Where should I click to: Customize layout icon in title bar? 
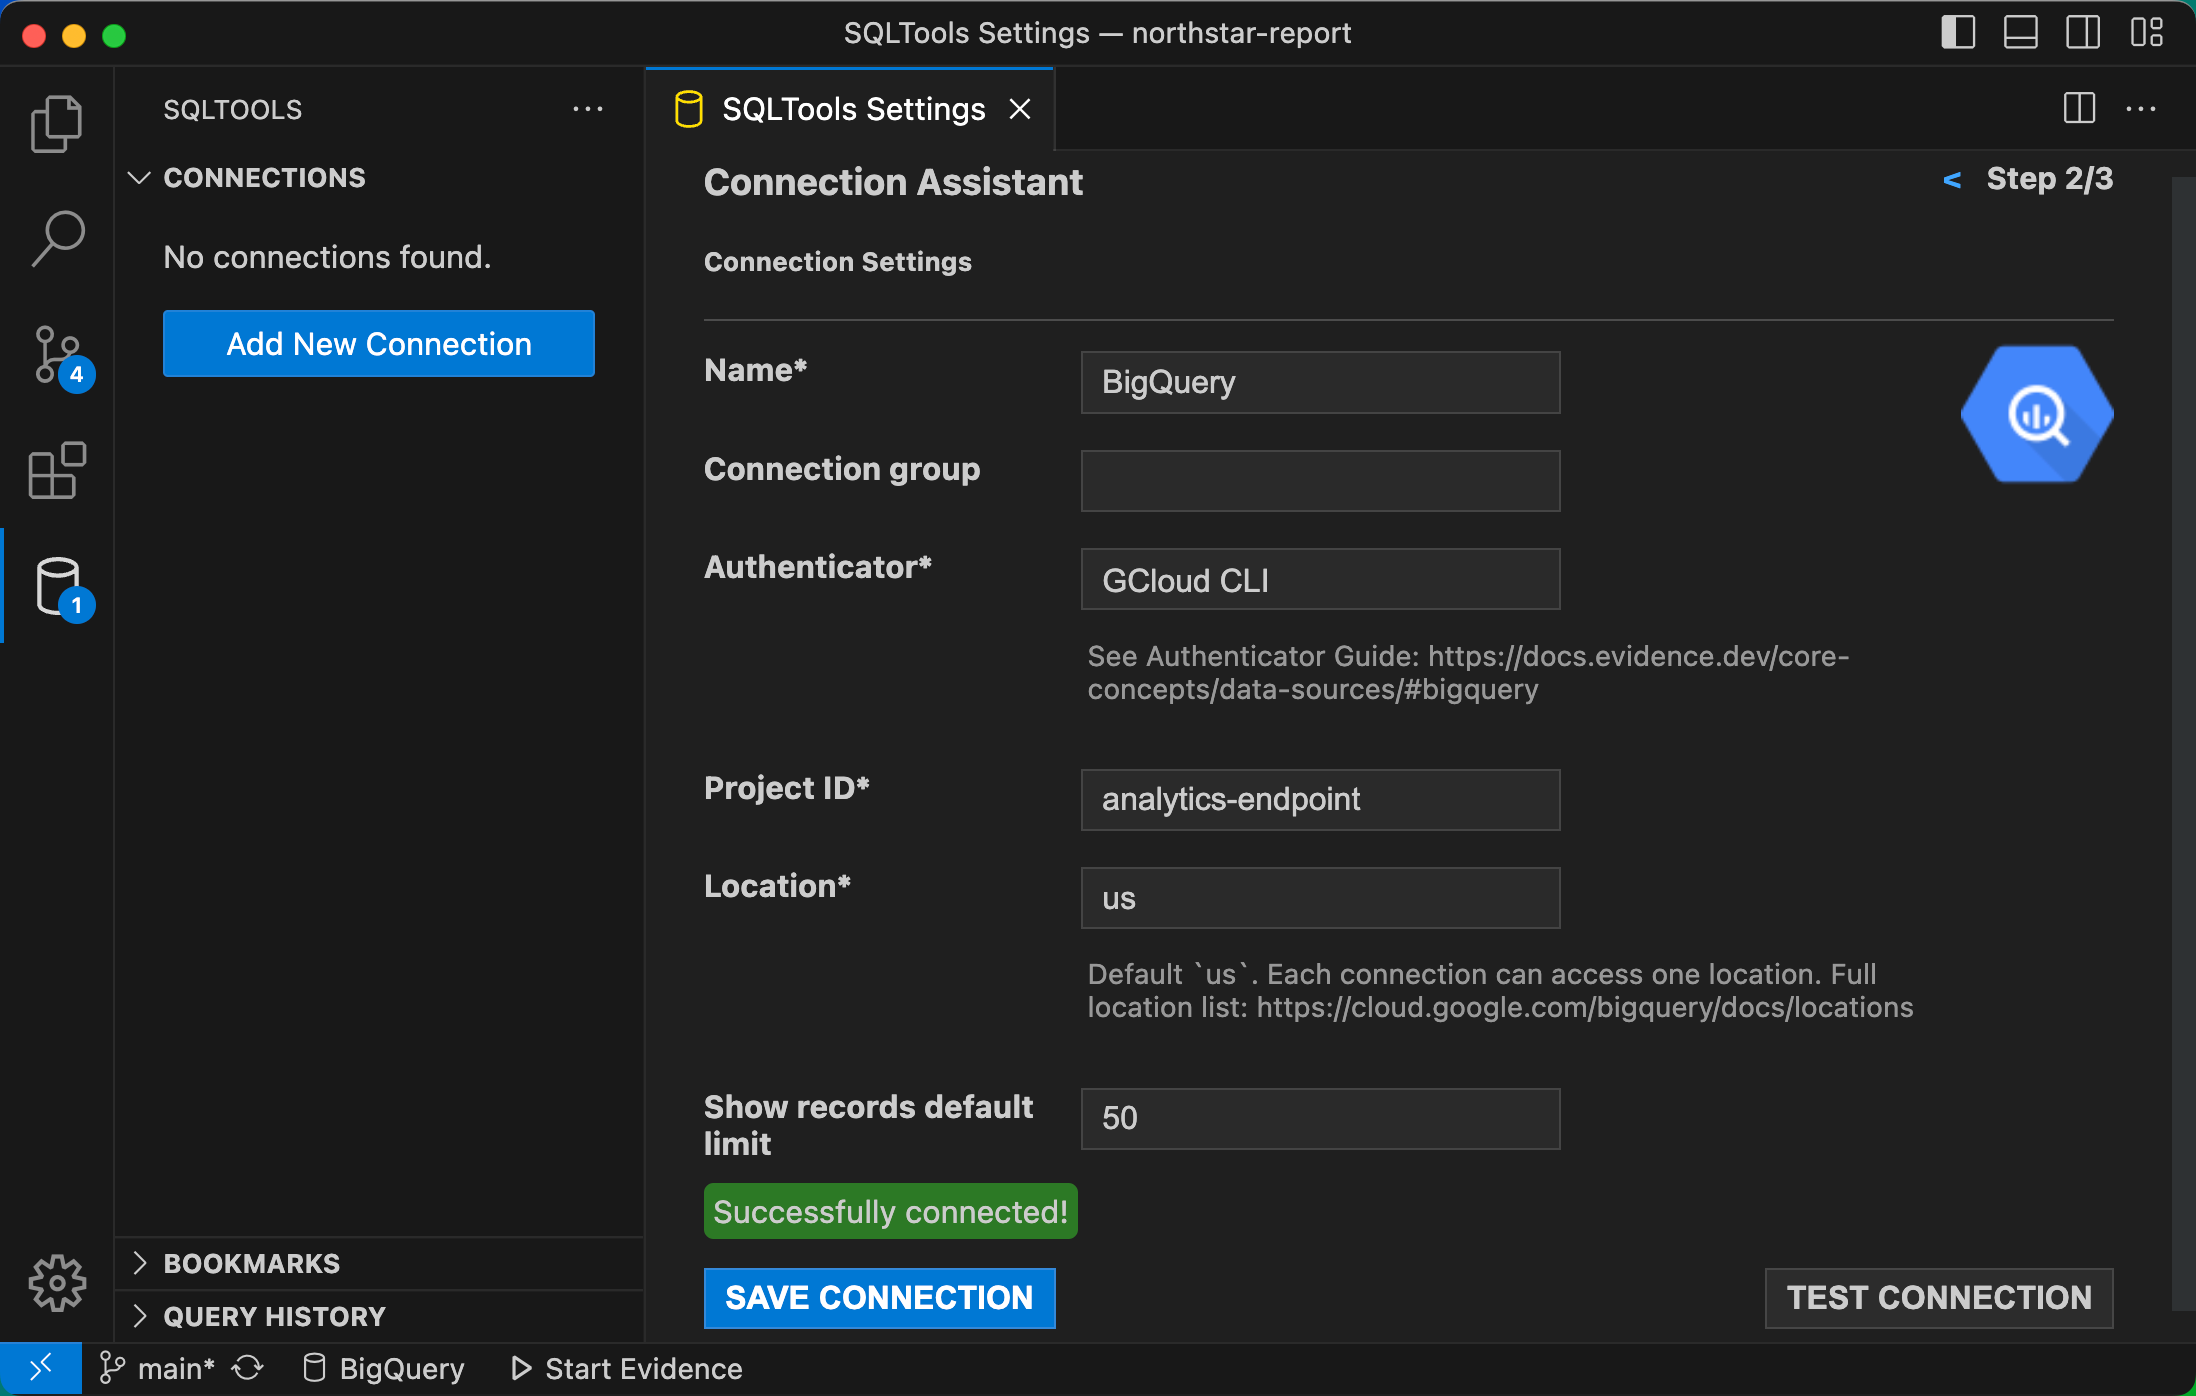[2147, 33]
